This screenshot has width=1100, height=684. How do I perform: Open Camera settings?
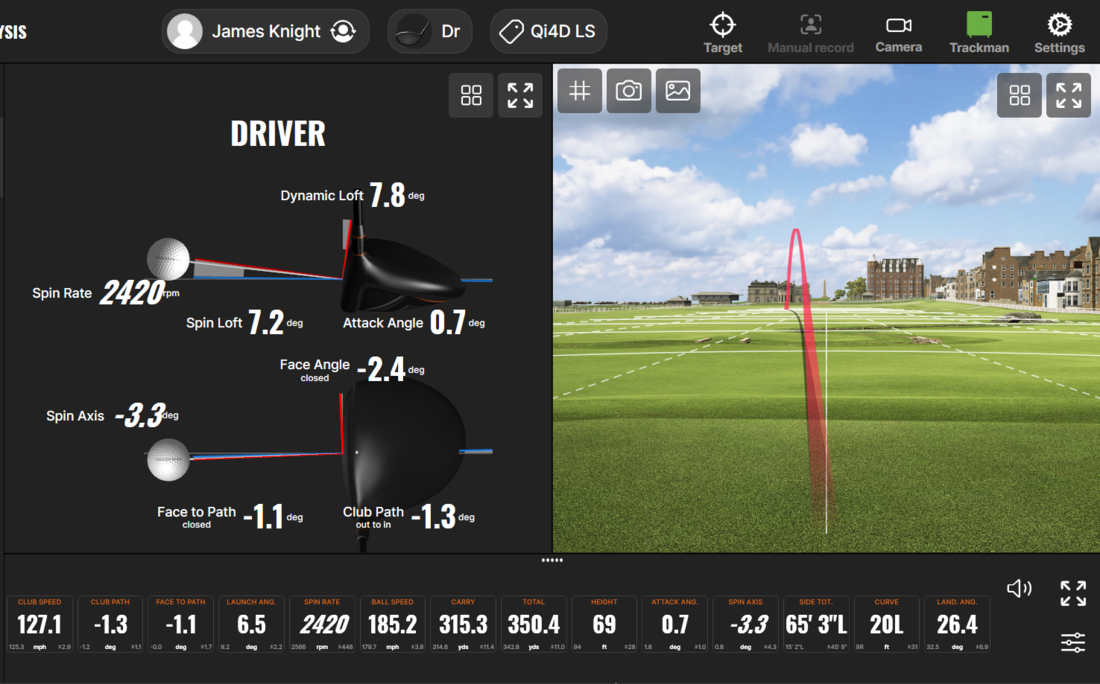(898, 32)
